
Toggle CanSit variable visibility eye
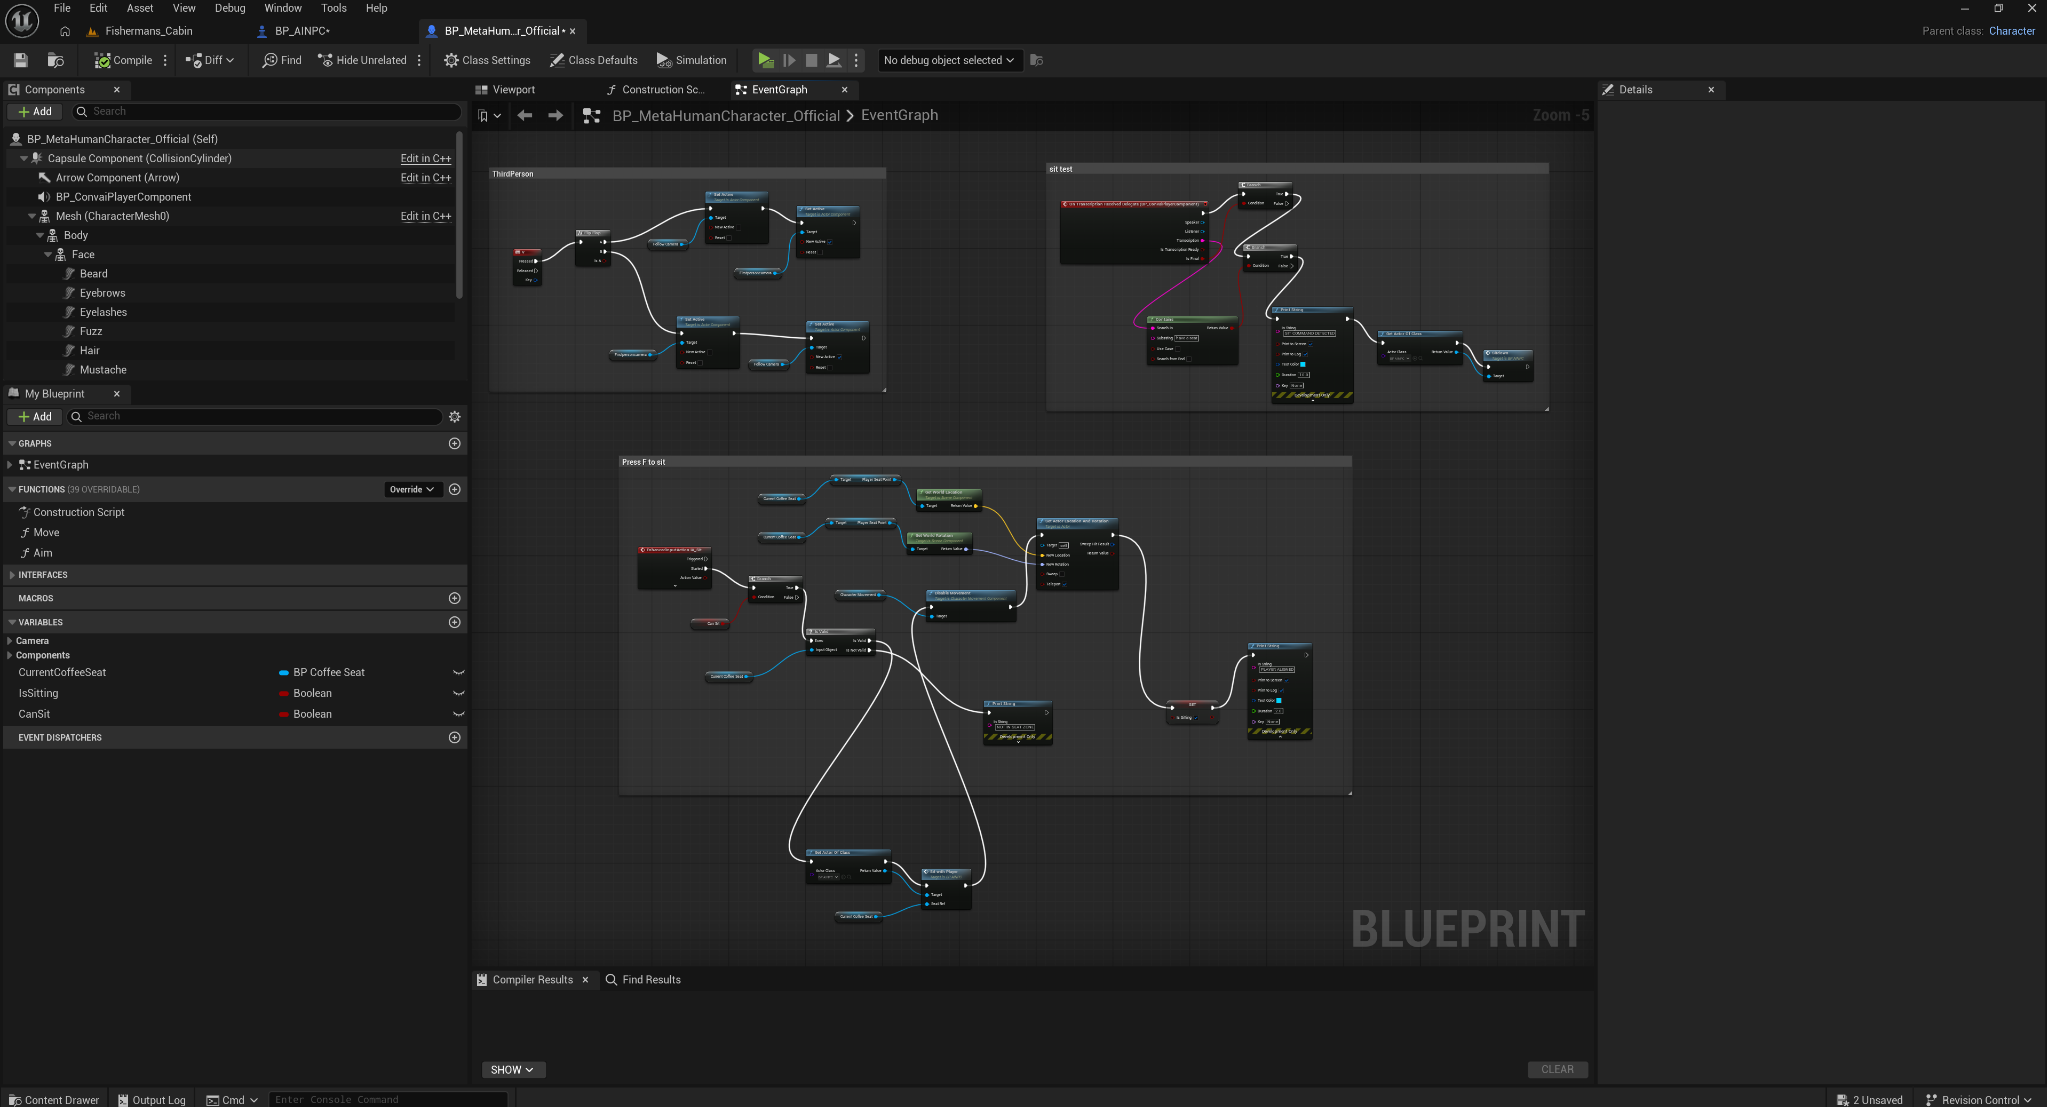tap(459, 714)
